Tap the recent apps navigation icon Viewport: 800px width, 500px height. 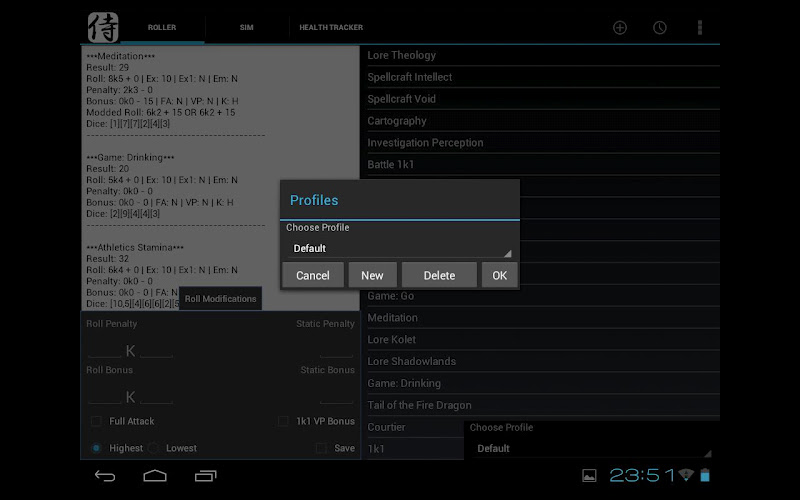pos(205,476)
